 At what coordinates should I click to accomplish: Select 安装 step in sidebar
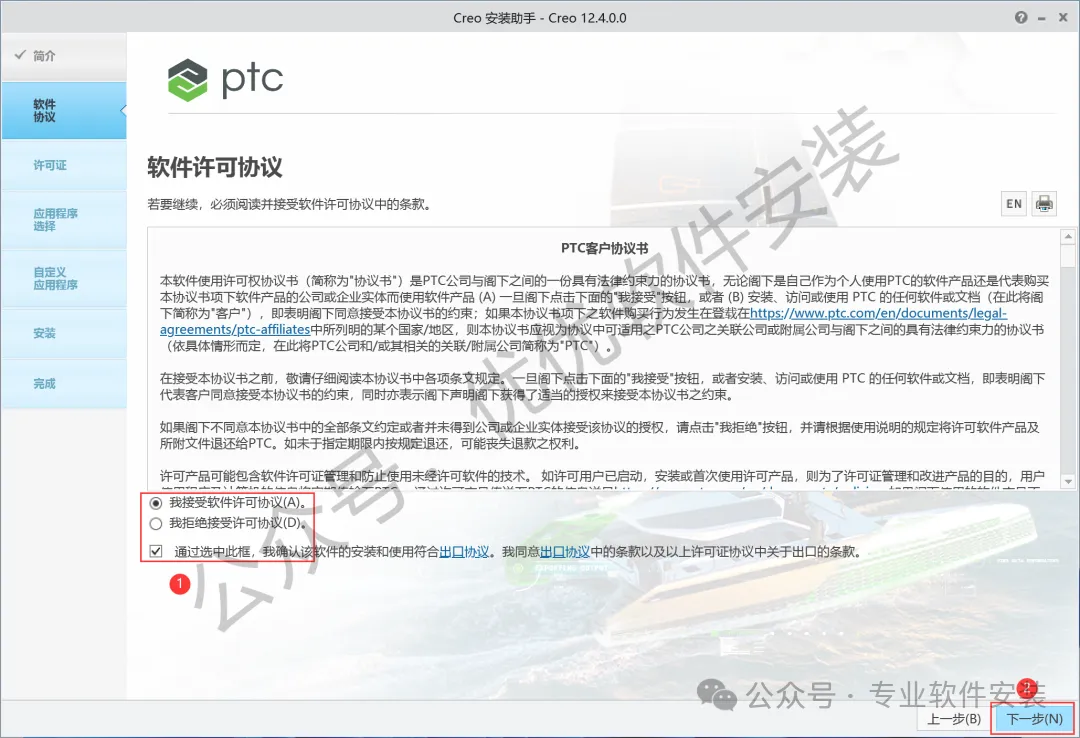(63, 334)
